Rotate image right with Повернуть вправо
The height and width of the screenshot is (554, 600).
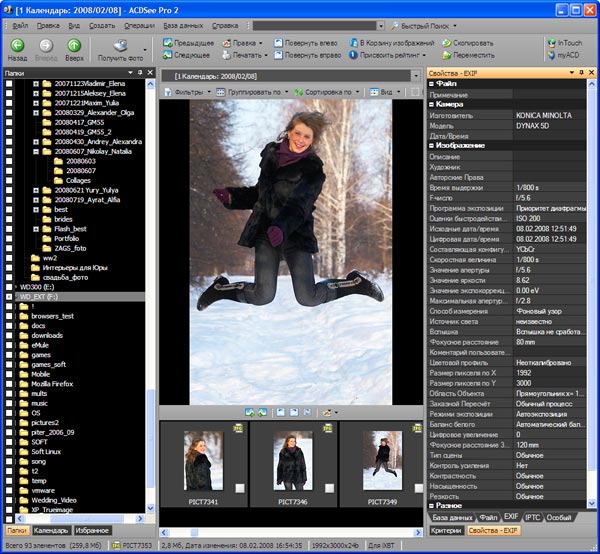pos(304,56)
